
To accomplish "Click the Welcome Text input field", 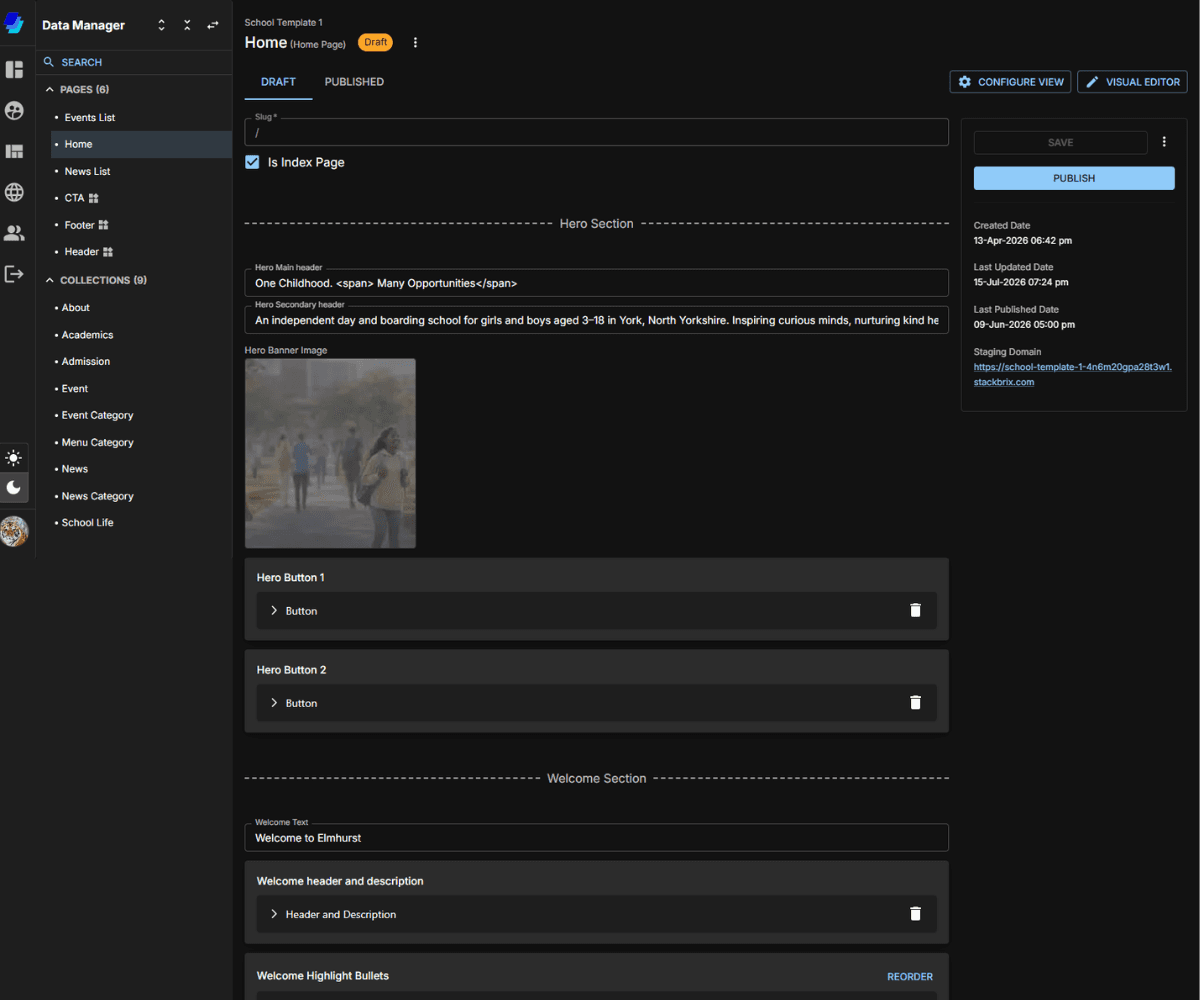I will (596, 837).
